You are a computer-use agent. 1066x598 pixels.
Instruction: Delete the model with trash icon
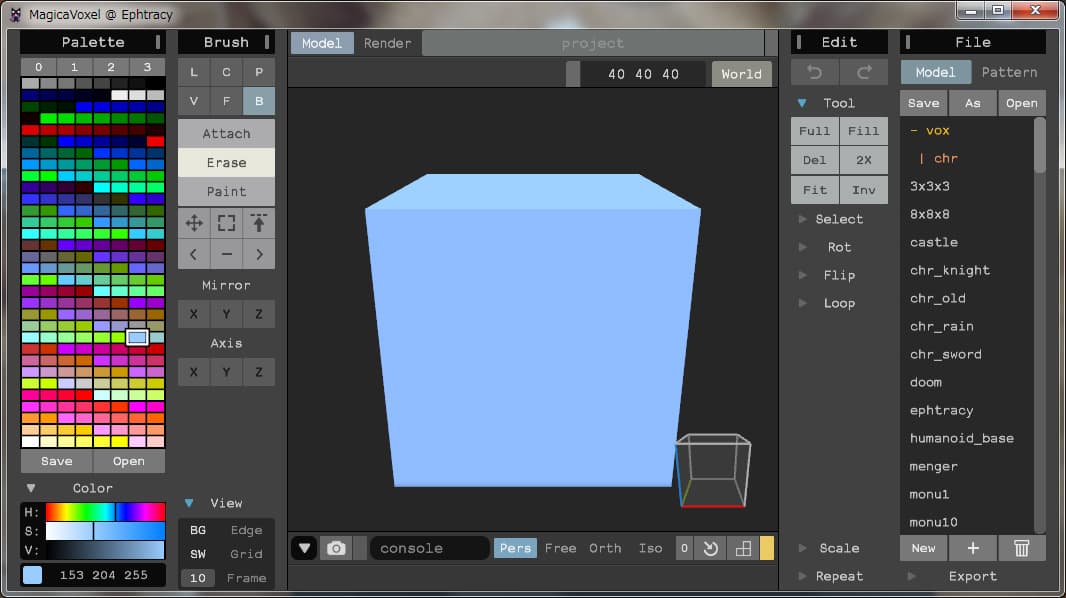[x=1021, y=548]
